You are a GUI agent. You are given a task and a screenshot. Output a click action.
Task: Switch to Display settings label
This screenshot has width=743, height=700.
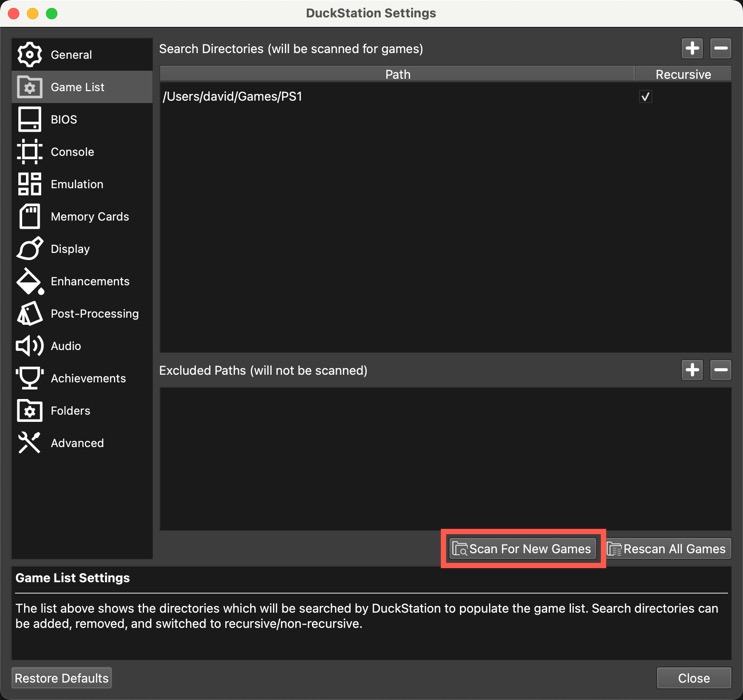point(70,249)
